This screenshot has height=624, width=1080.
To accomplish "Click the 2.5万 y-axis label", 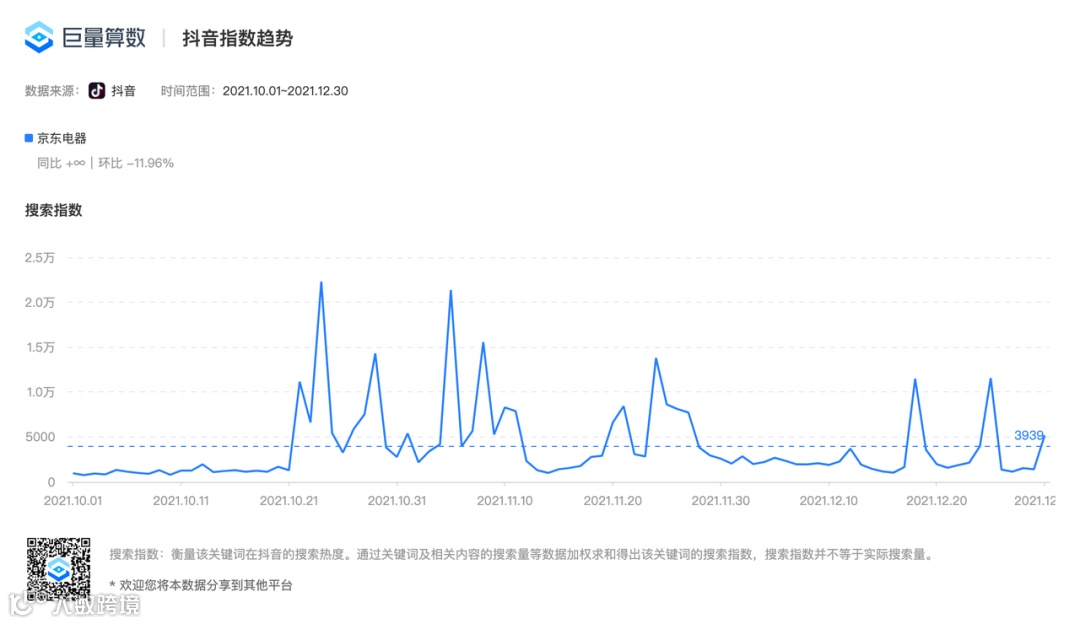I will pyautogui.click(x=40, y=258).
